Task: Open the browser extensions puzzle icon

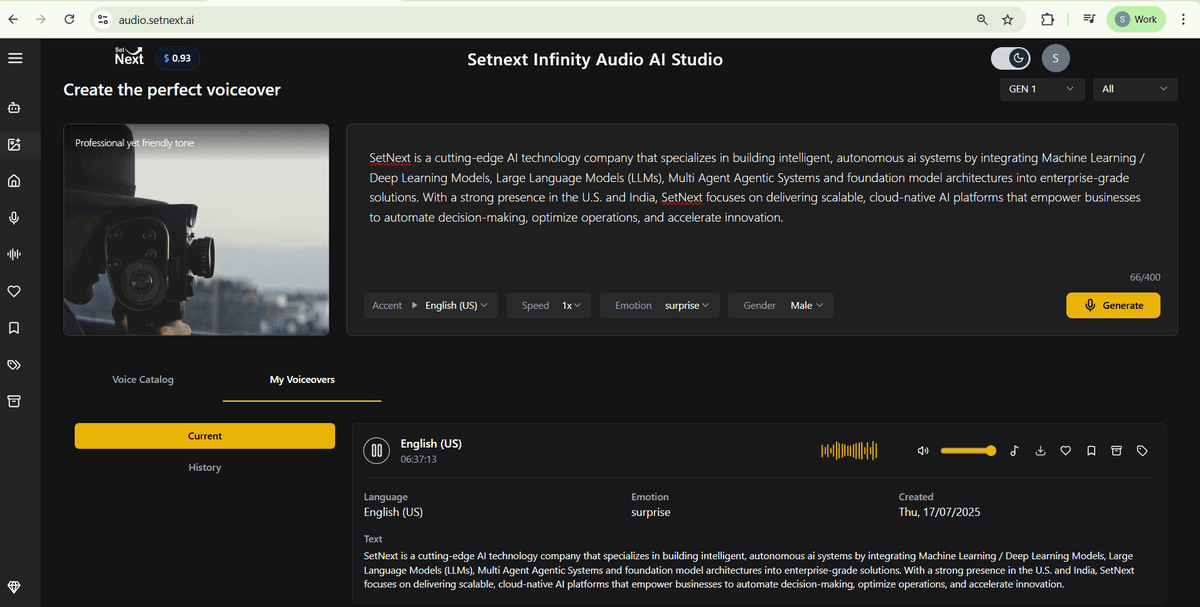Action: (x=1048, y=19)
